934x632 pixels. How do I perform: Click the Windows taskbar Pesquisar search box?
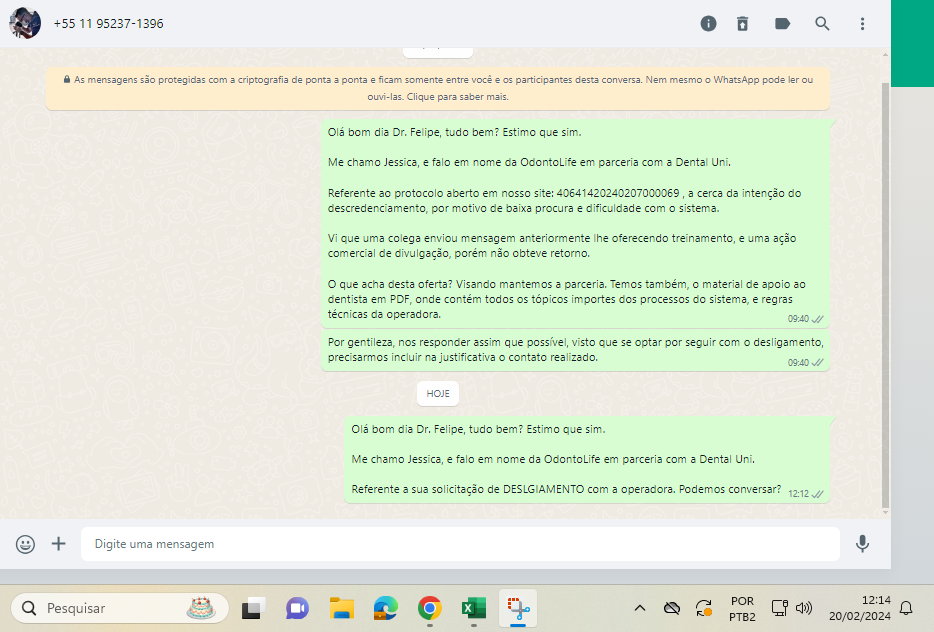(x=120, y=608)
